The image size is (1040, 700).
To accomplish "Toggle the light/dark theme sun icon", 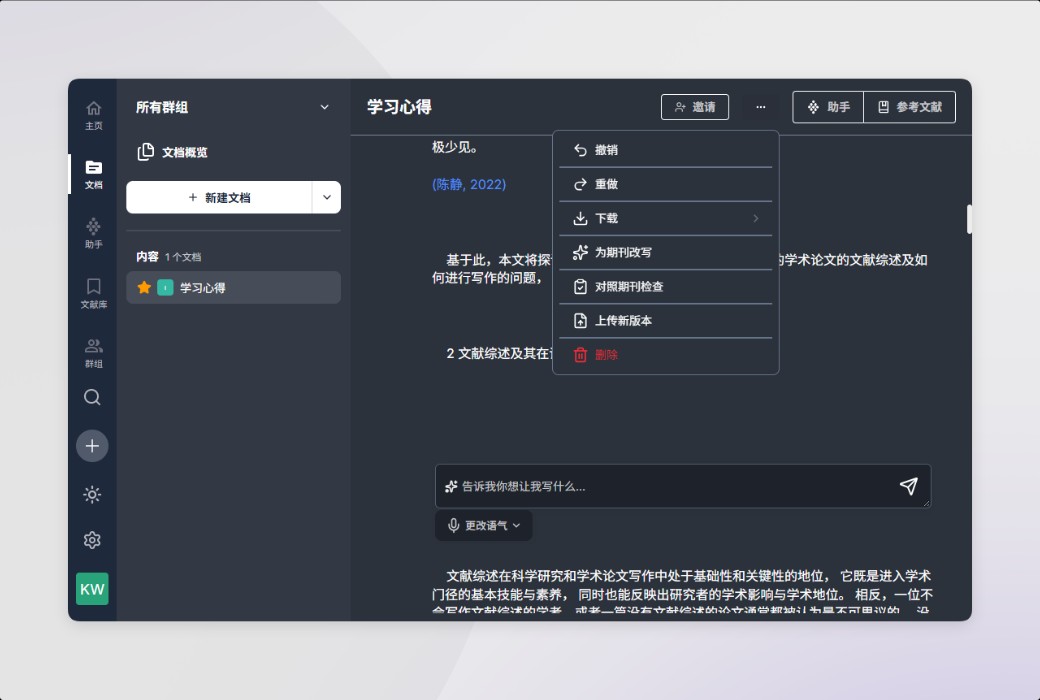I will tap(92, 494).
